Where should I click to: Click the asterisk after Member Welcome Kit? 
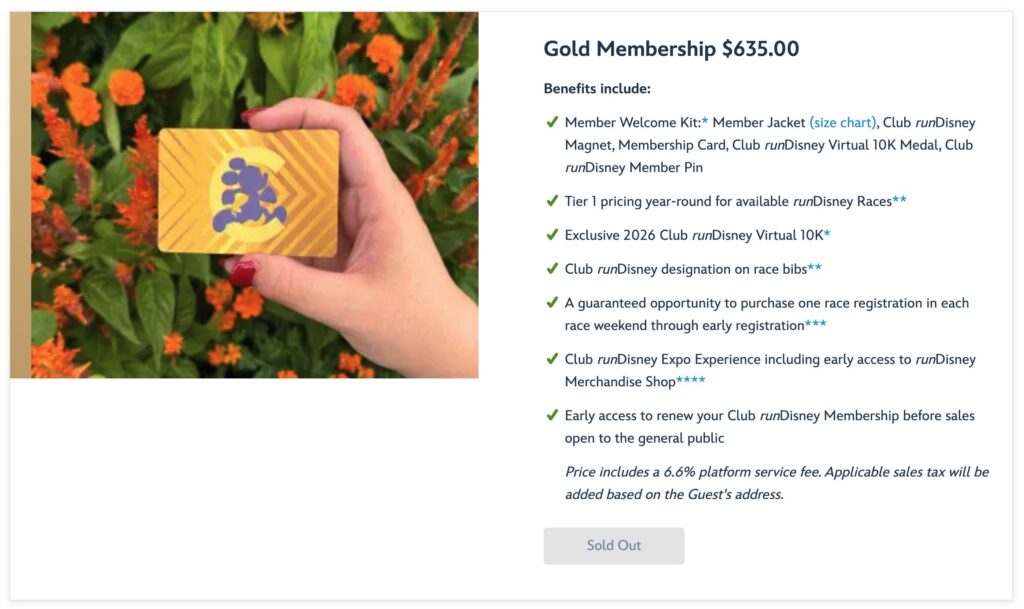(705, 121)
